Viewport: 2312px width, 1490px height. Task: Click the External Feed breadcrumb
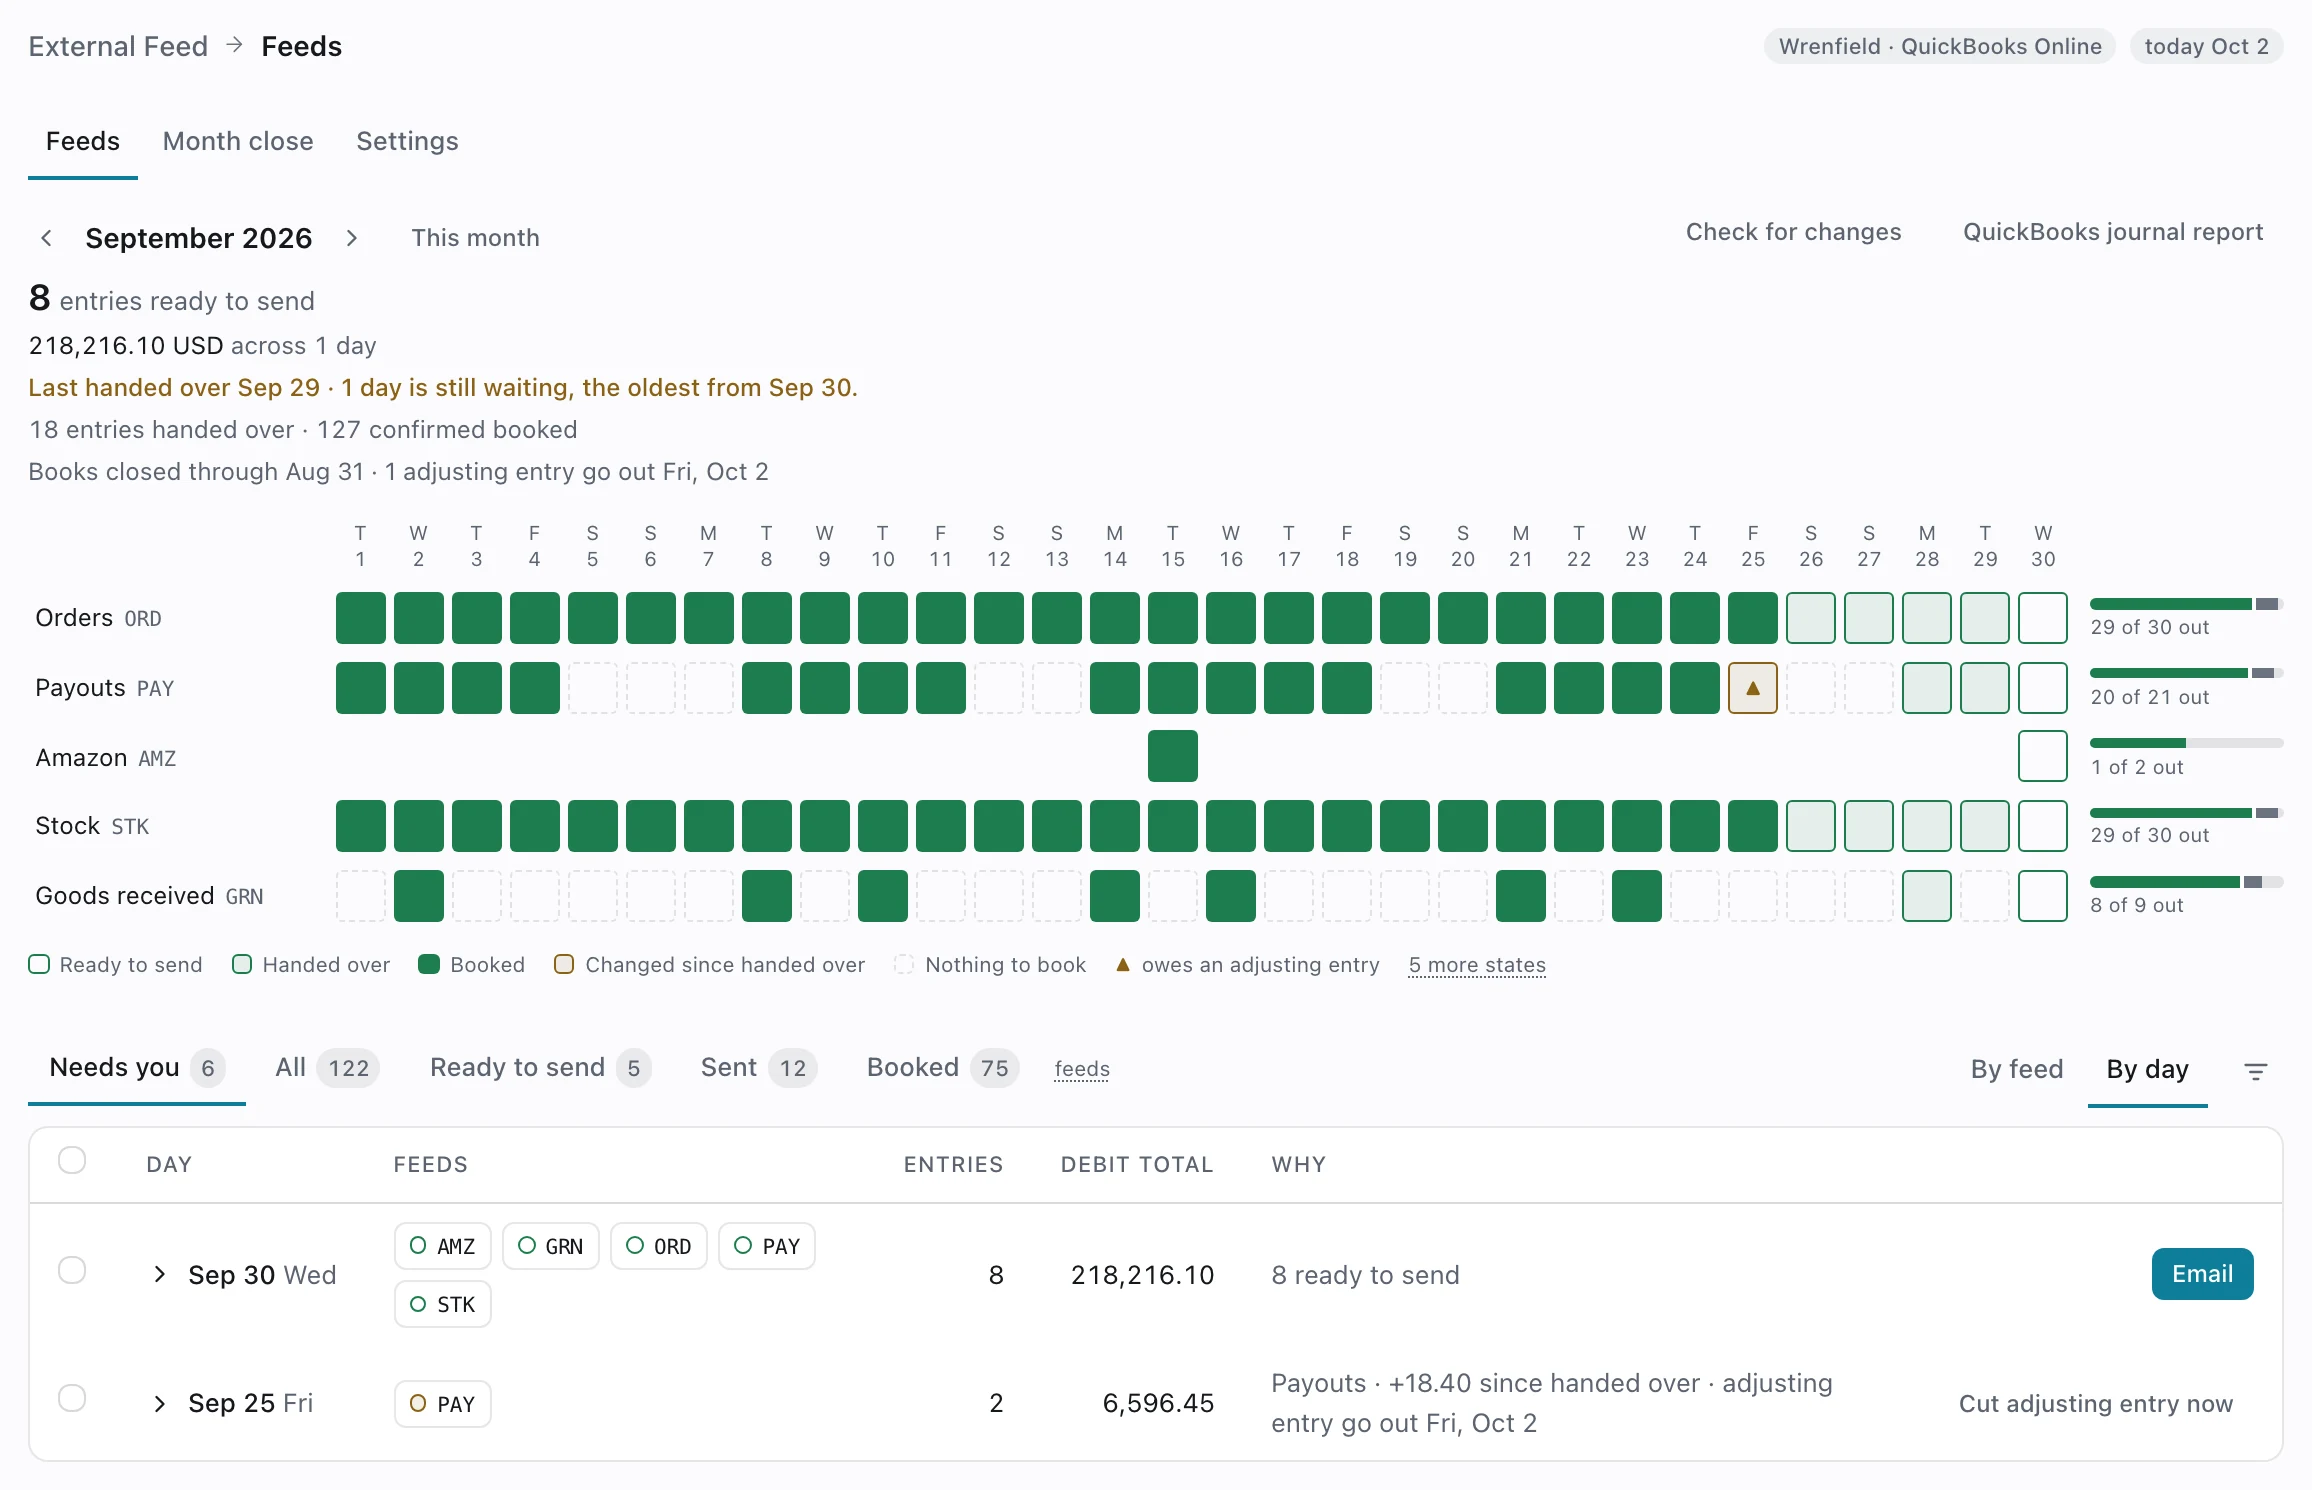tap(118, 46)
